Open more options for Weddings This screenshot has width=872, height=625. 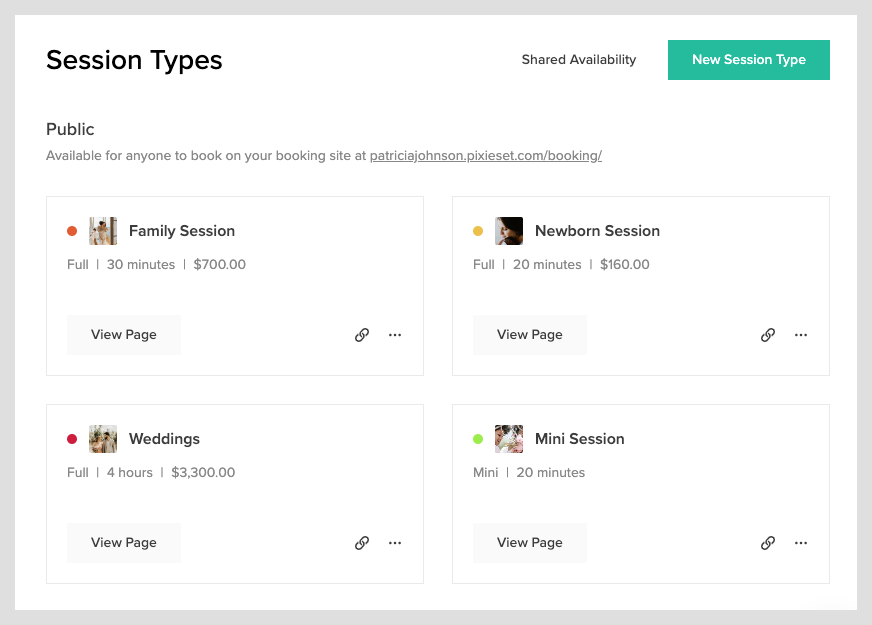coord(395,542)
